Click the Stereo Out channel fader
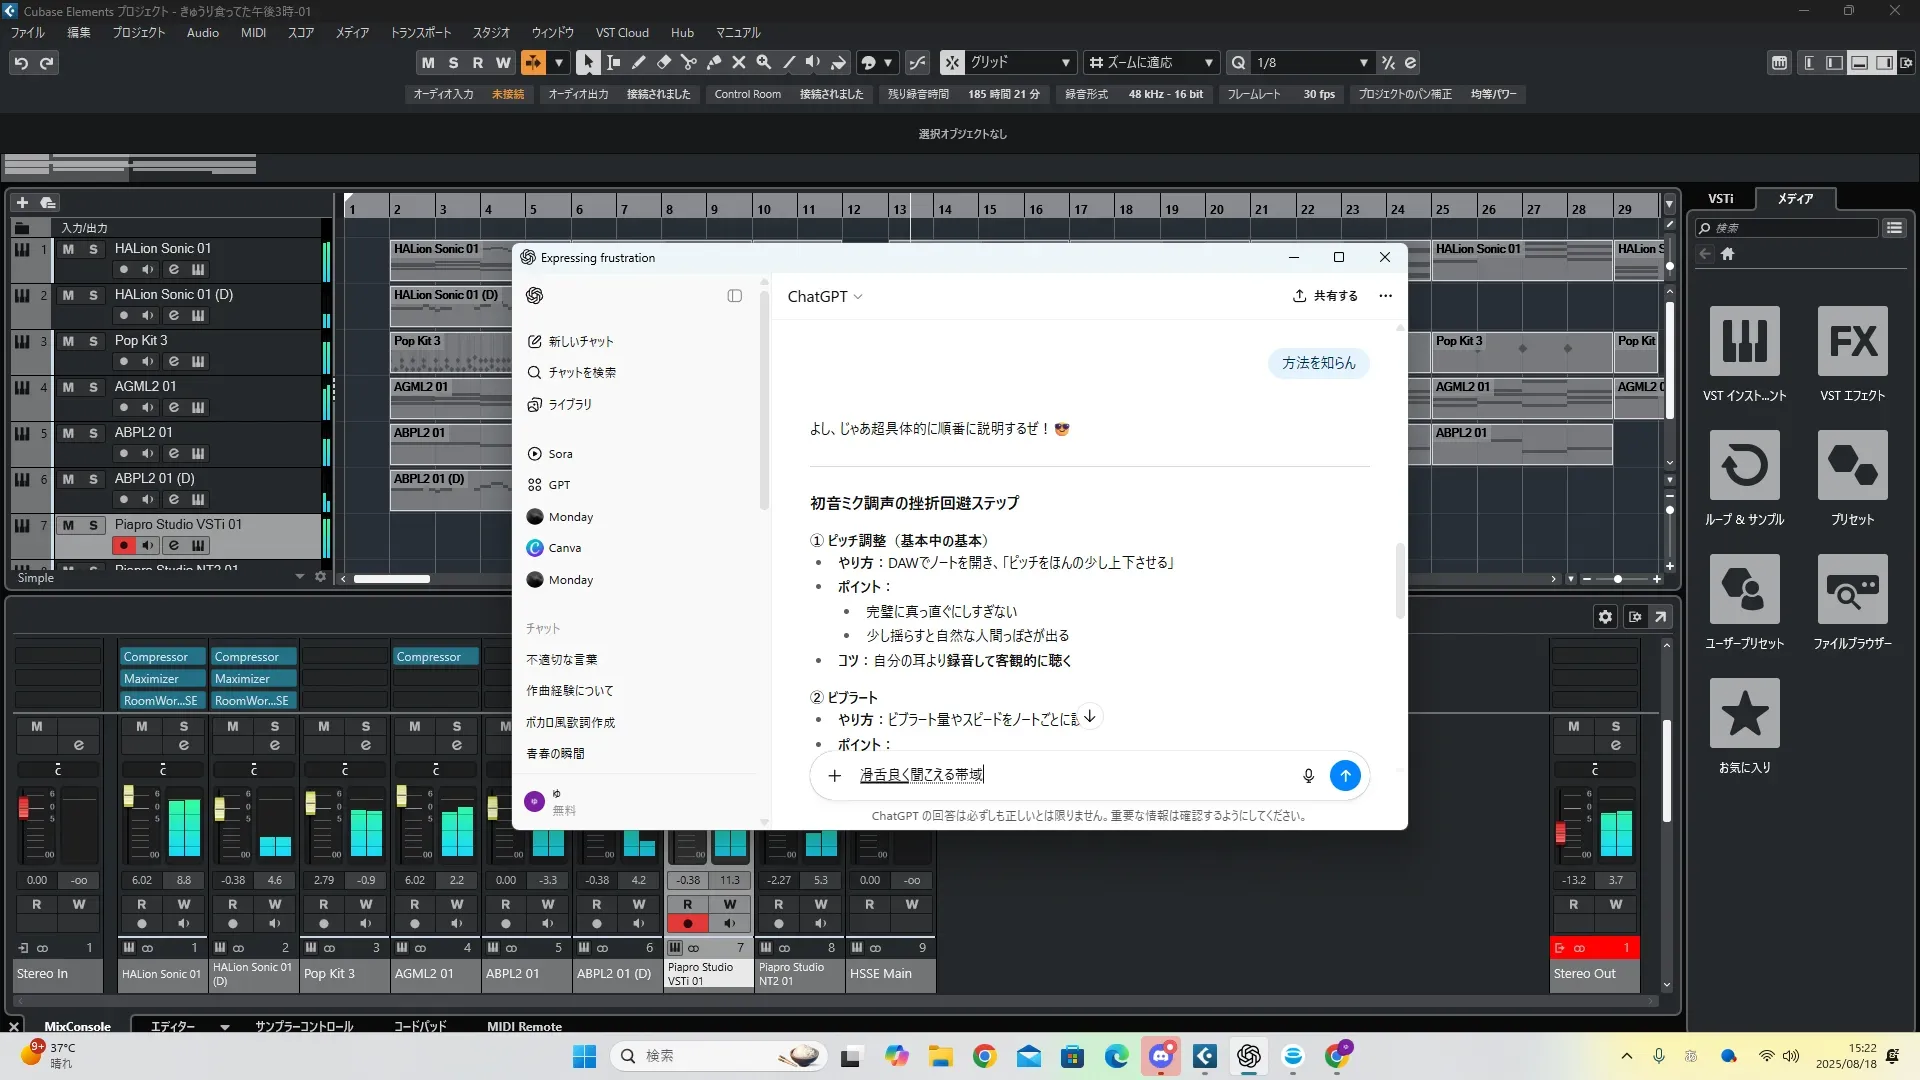 tap(1560, 832)
